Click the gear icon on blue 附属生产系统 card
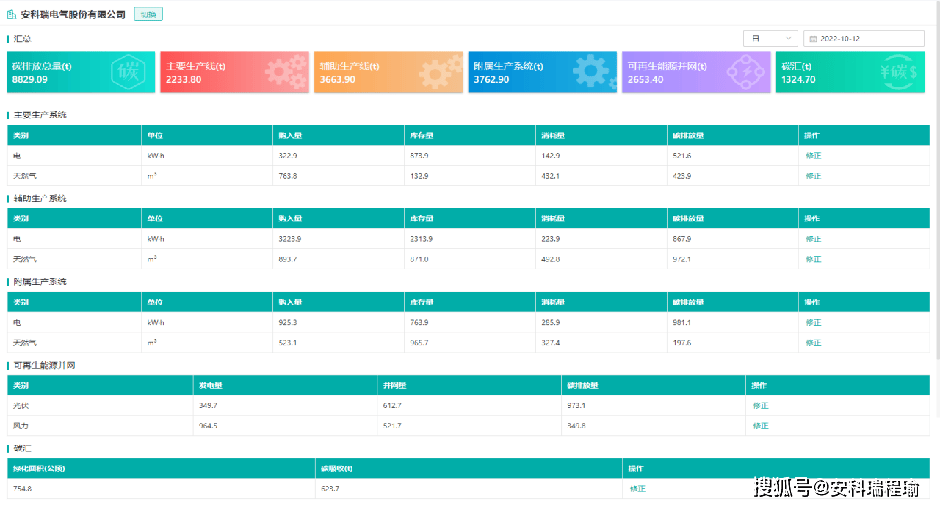 pyautogui.click(x=593, y=71)
